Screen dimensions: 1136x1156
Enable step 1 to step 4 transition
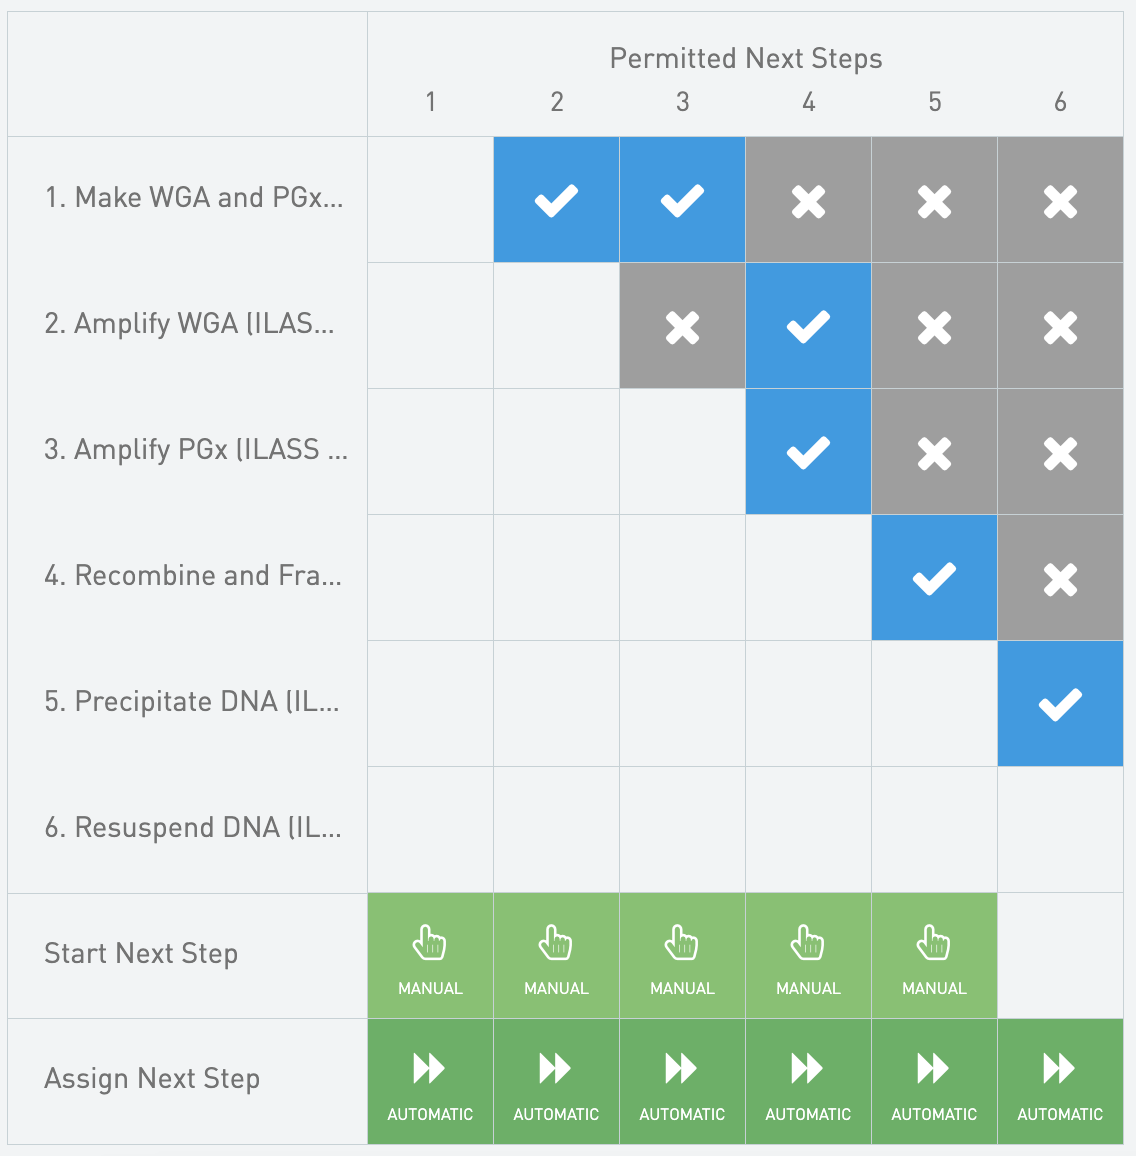[808, 200]
